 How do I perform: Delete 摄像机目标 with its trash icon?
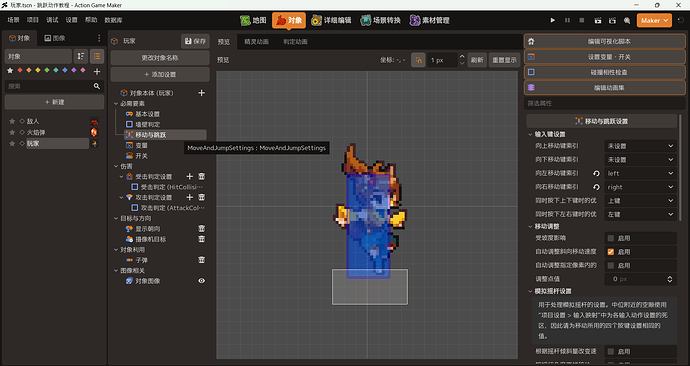202,239
